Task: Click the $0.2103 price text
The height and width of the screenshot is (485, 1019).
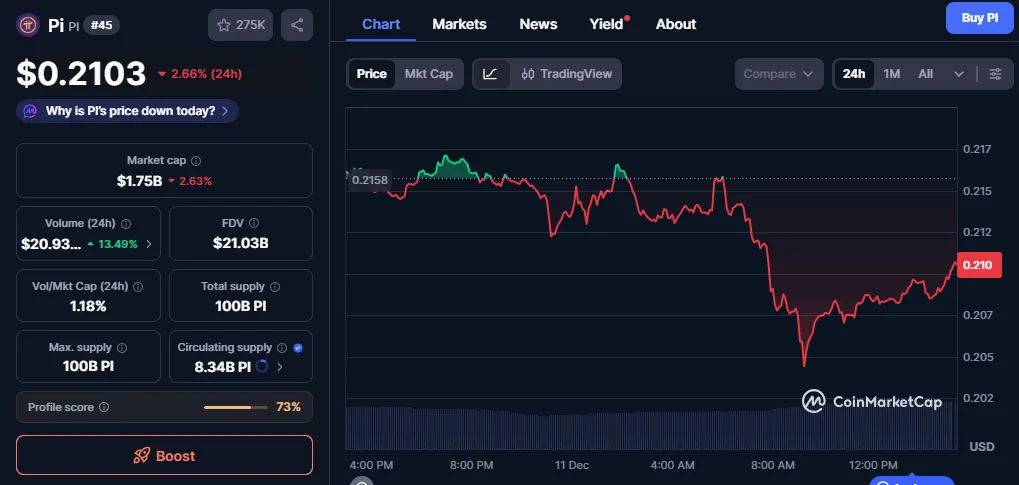Action: (x=81, y=73)
